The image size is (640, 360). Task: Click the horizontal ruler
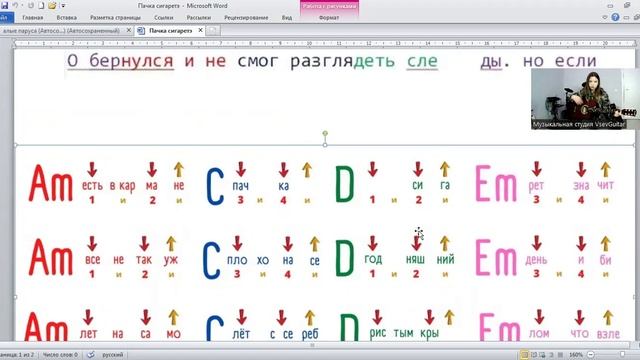324,43
